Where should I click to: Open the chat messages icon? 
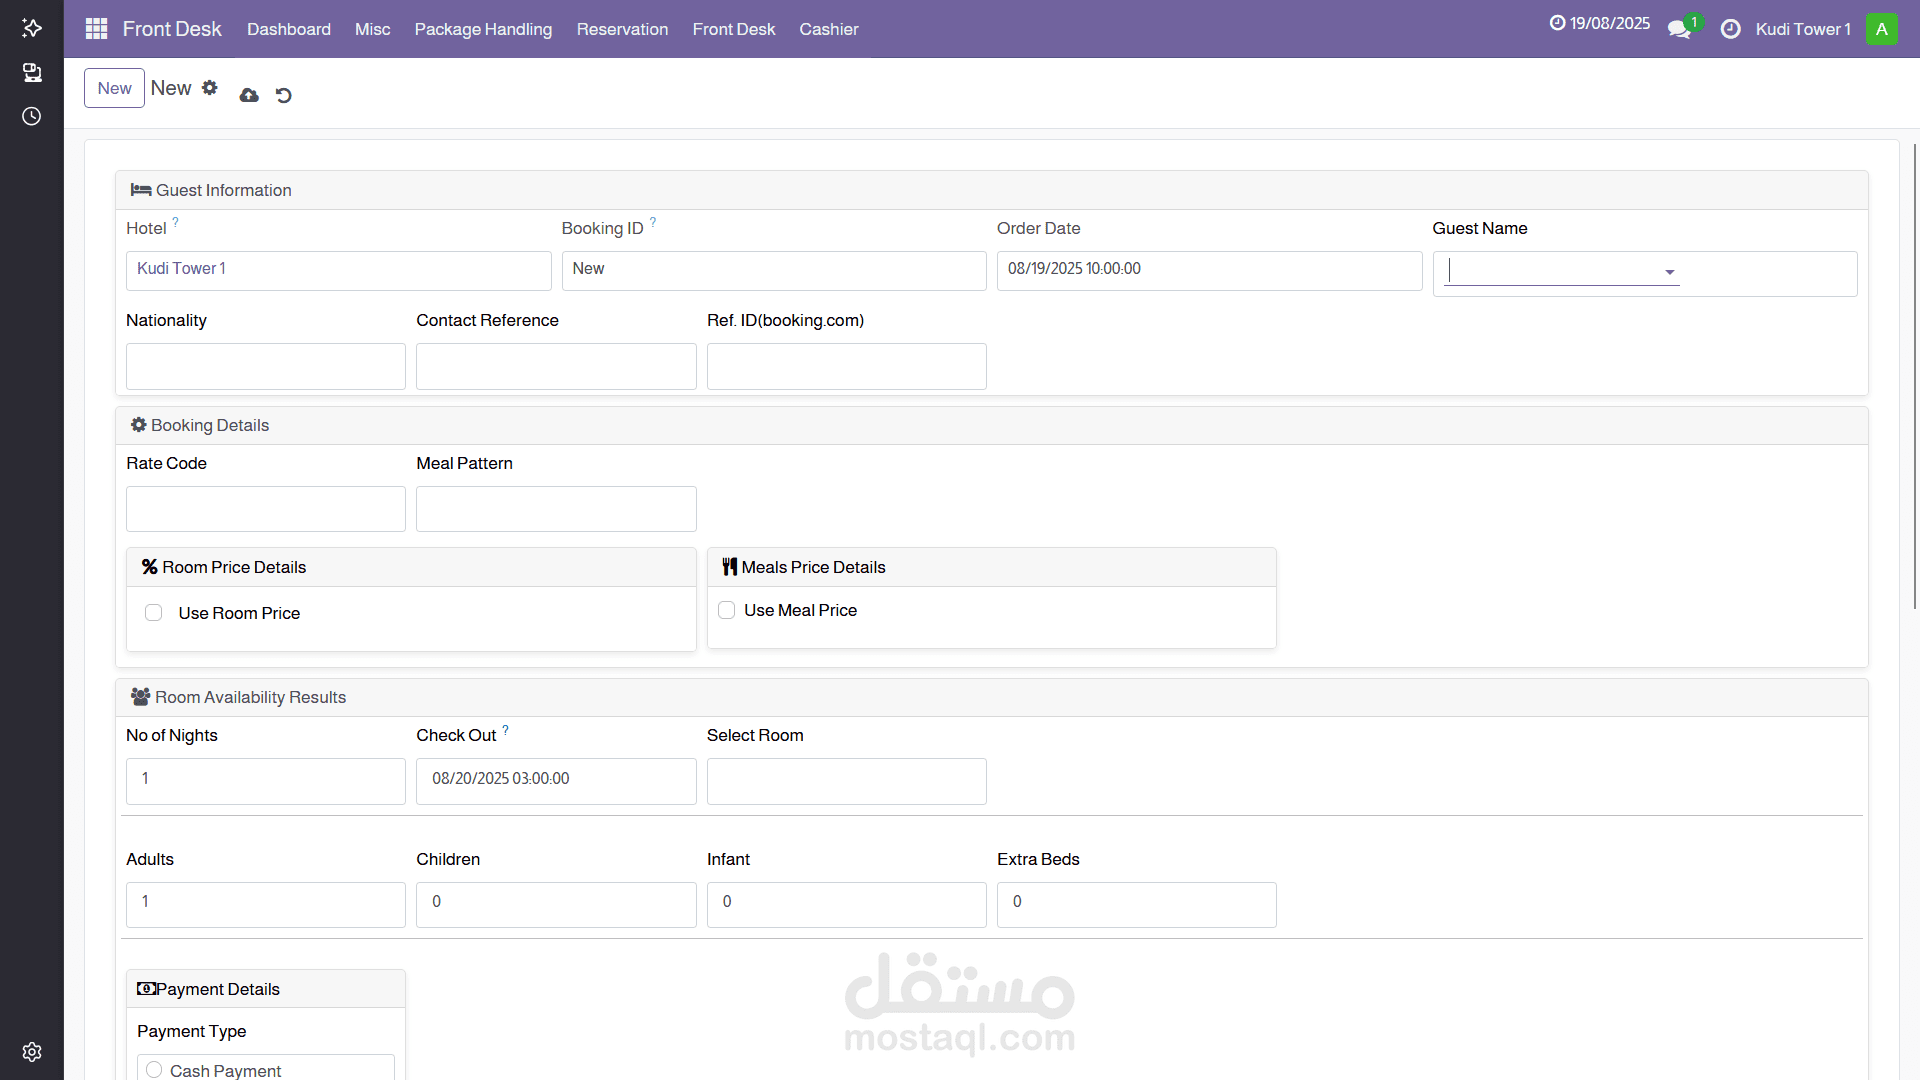pos(1679,29)
